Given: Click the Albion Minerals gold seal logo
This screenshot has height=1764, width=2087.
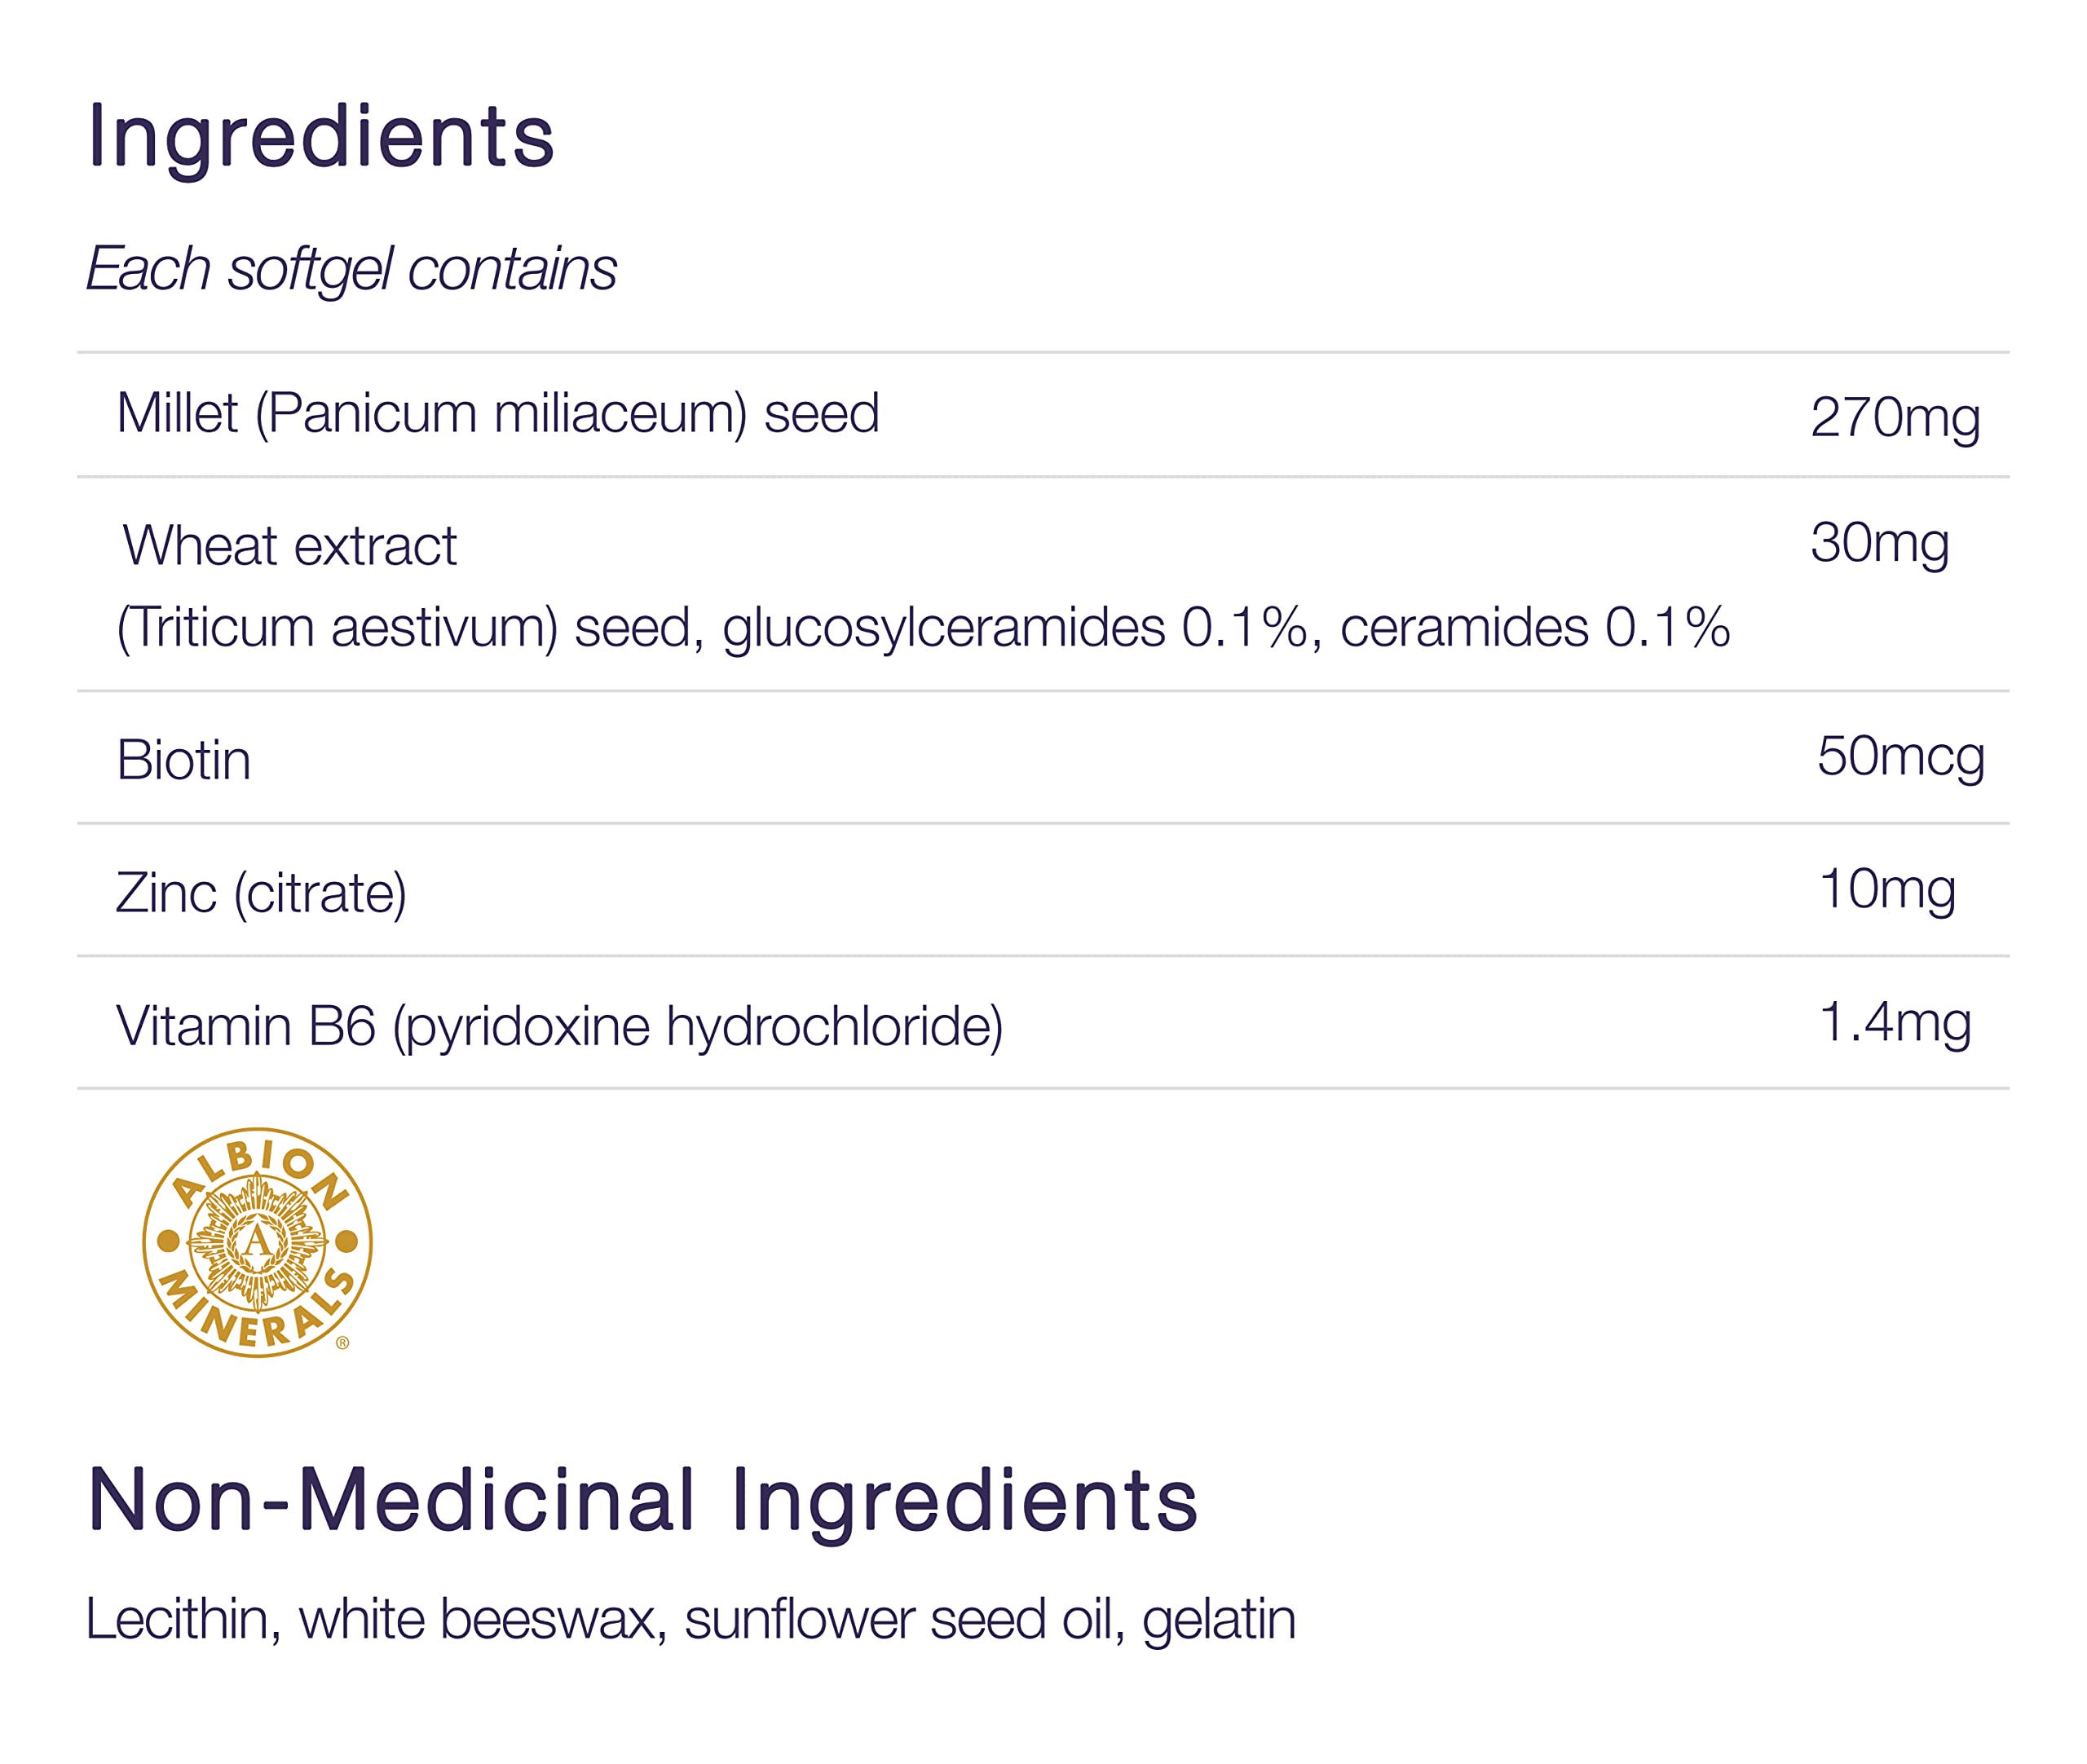Looking at the screenshot, I should (257, 1243).
